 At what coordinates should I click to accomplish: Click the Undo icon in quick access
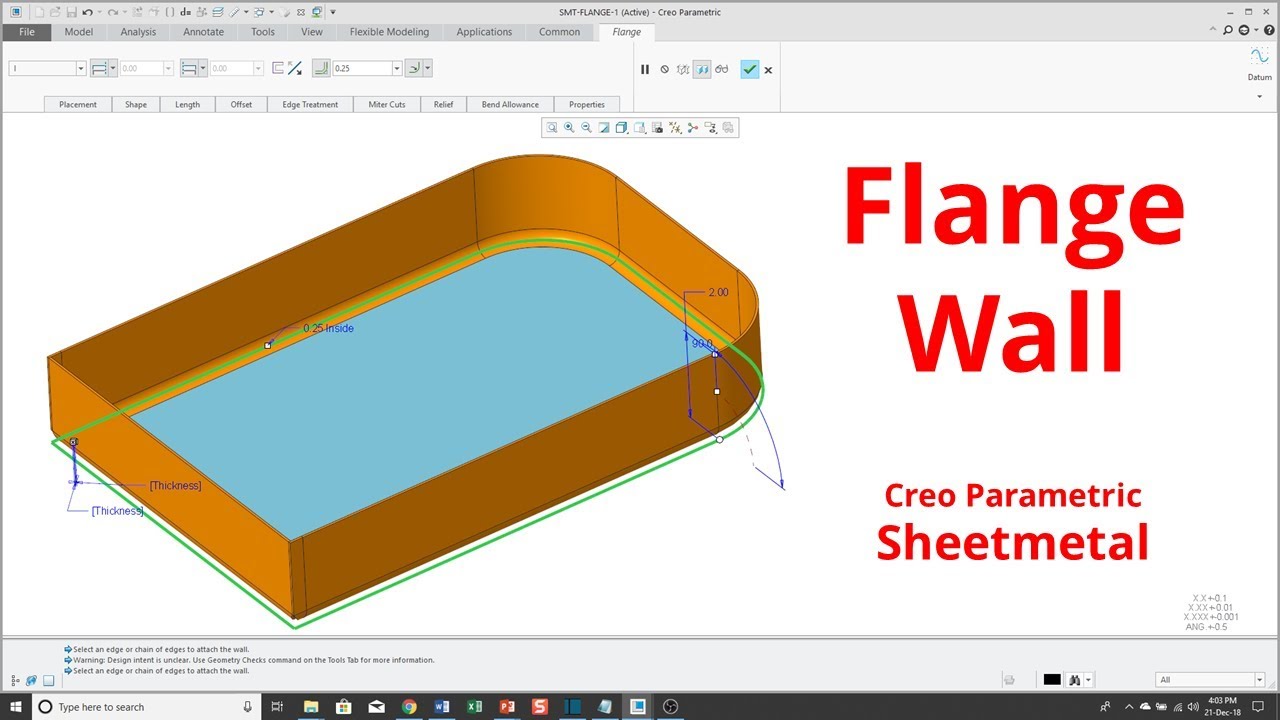[88, 12]
